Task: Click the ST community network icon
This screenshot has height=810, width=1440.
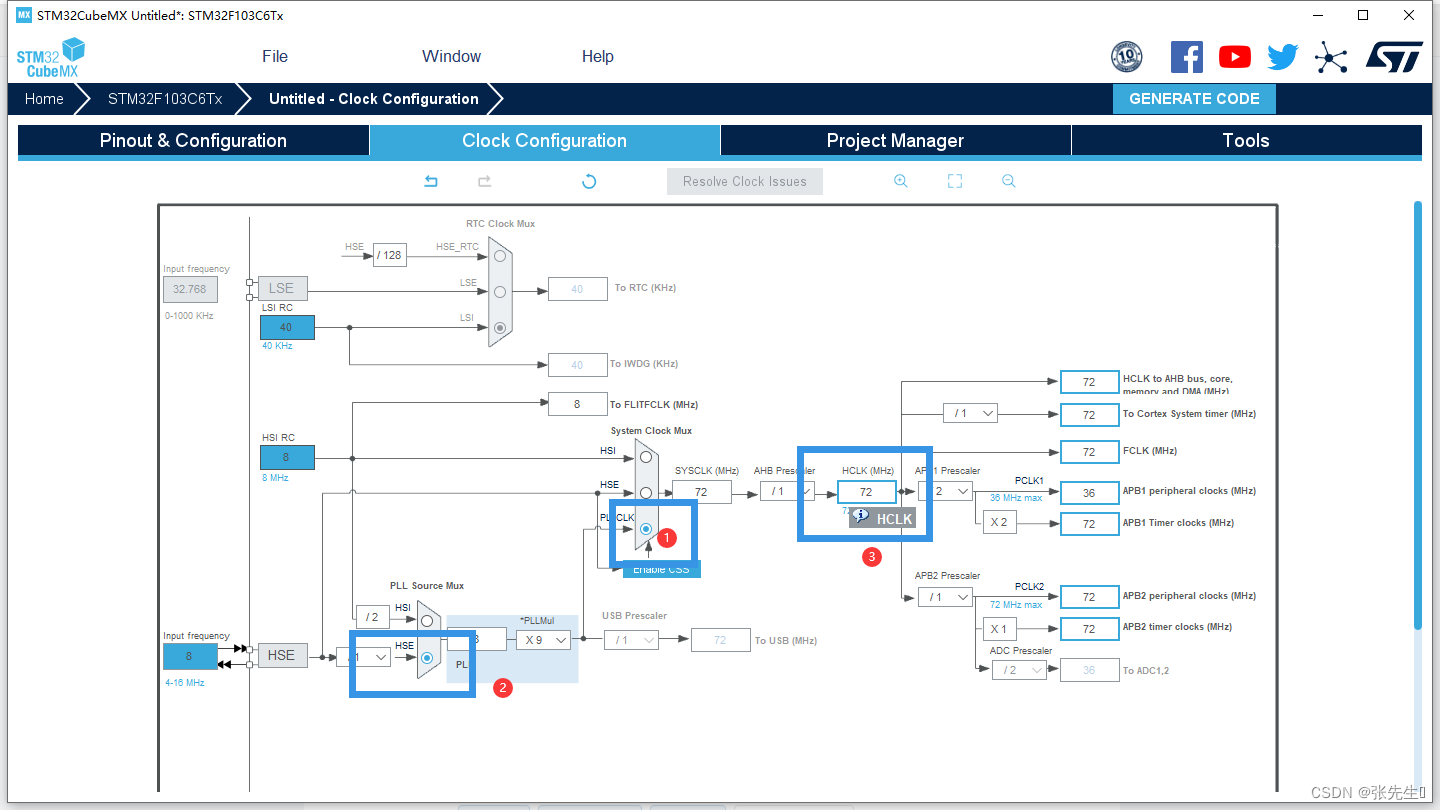Action: [x=1331, y=57]
